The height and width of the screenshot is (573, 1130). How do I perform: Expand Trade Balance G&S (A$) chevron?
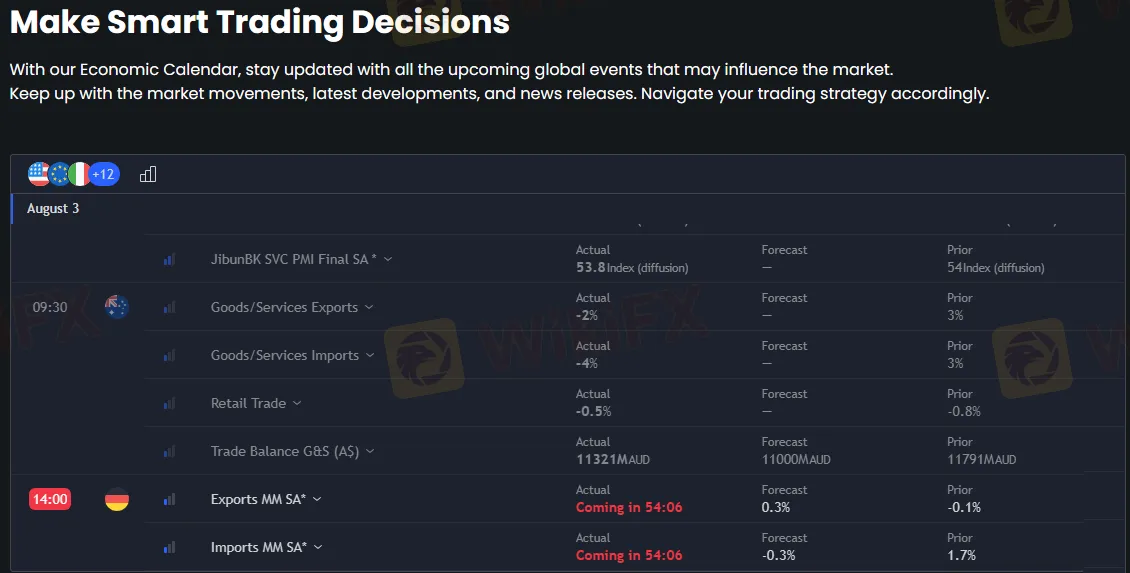click(370, 451)
